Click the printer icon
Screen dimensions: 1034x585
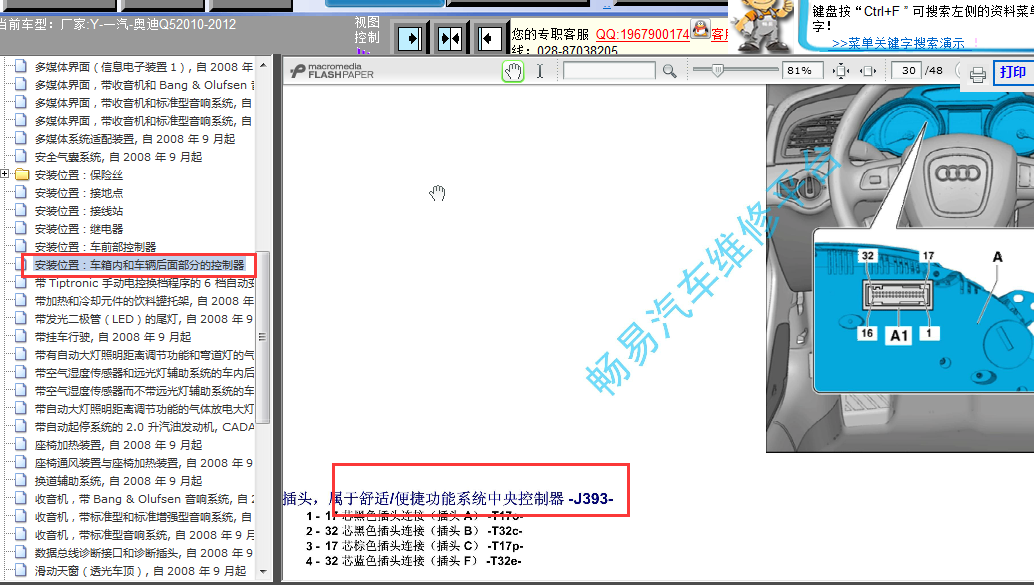[977, 75]
